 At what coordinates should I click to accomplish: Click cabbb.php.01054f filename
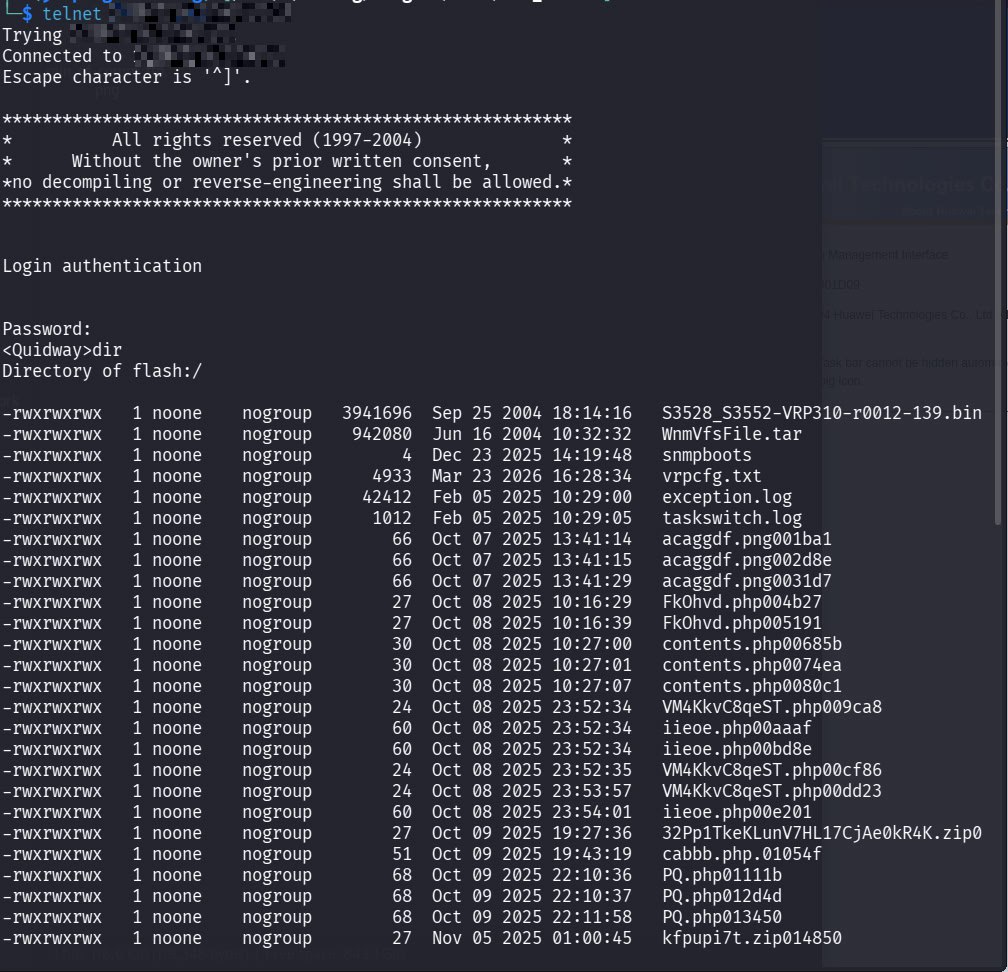coord(742,854)
